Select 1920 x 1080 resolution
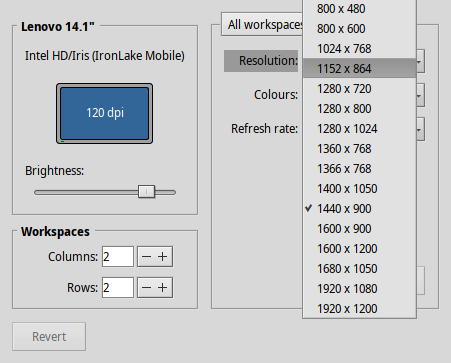The height and width of the screenshot is (363, 451). [x=359, y=289]
